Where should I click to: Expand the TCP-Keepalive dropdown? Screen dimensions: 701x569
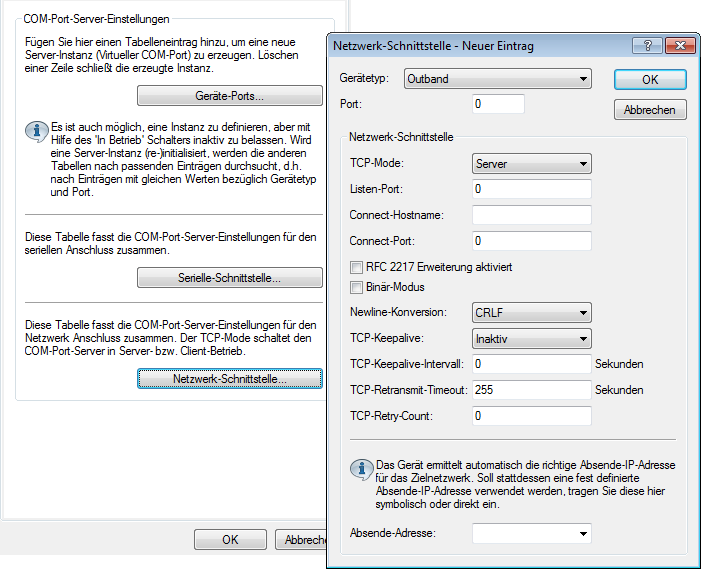[x=531, y=339]
